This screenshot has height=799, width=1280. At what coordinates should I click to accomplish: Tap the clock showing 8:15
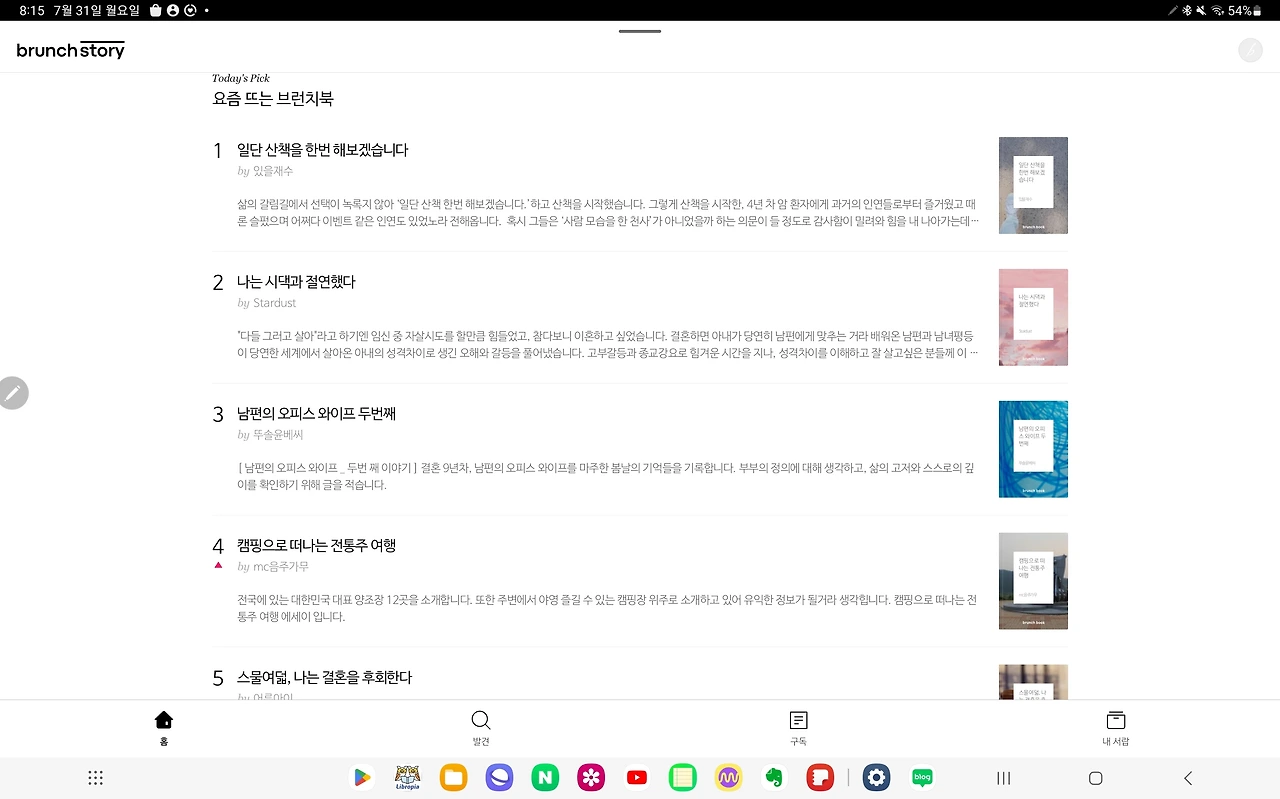[x=32, y=10]
